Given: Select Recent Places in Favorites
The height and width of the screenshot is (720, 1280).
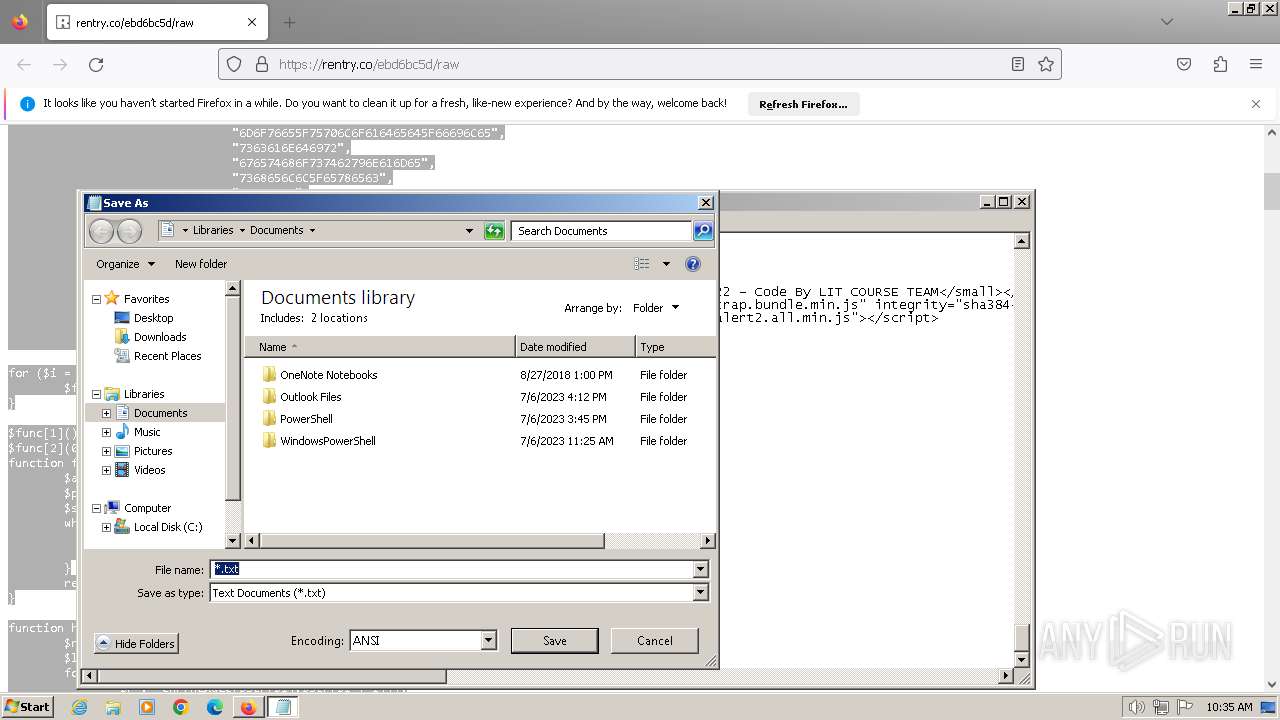Looking at the screenshot, I should pos(167,356).
